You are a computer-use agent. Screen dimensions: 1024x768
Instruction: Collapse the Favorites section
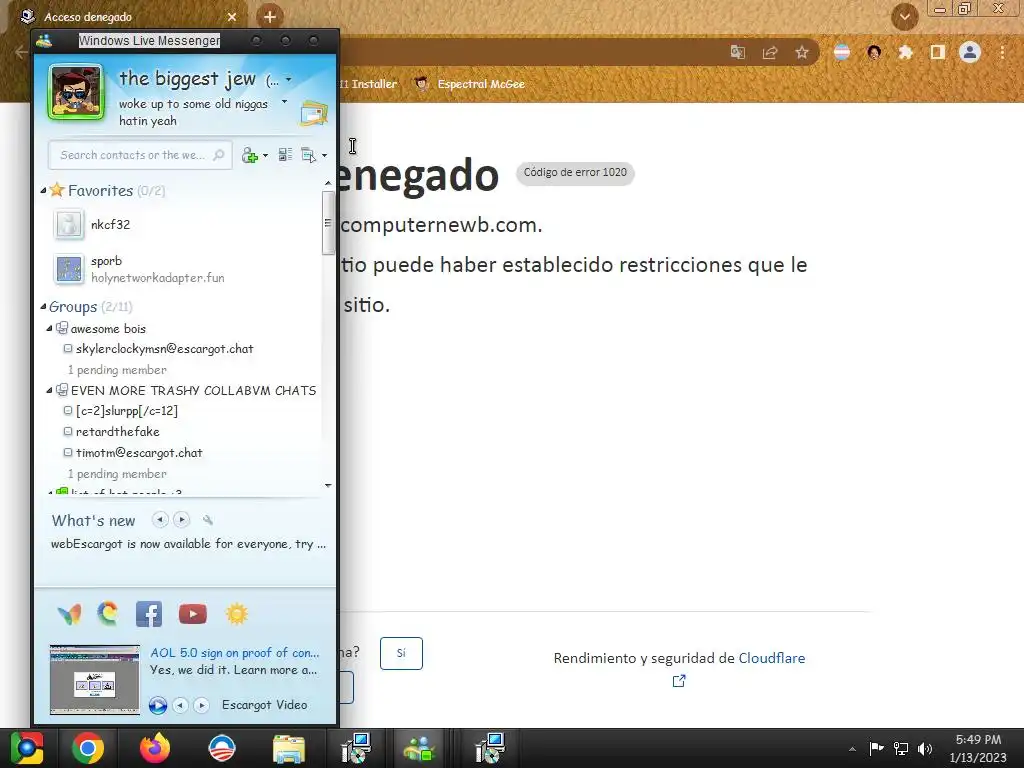pos(43,191)
